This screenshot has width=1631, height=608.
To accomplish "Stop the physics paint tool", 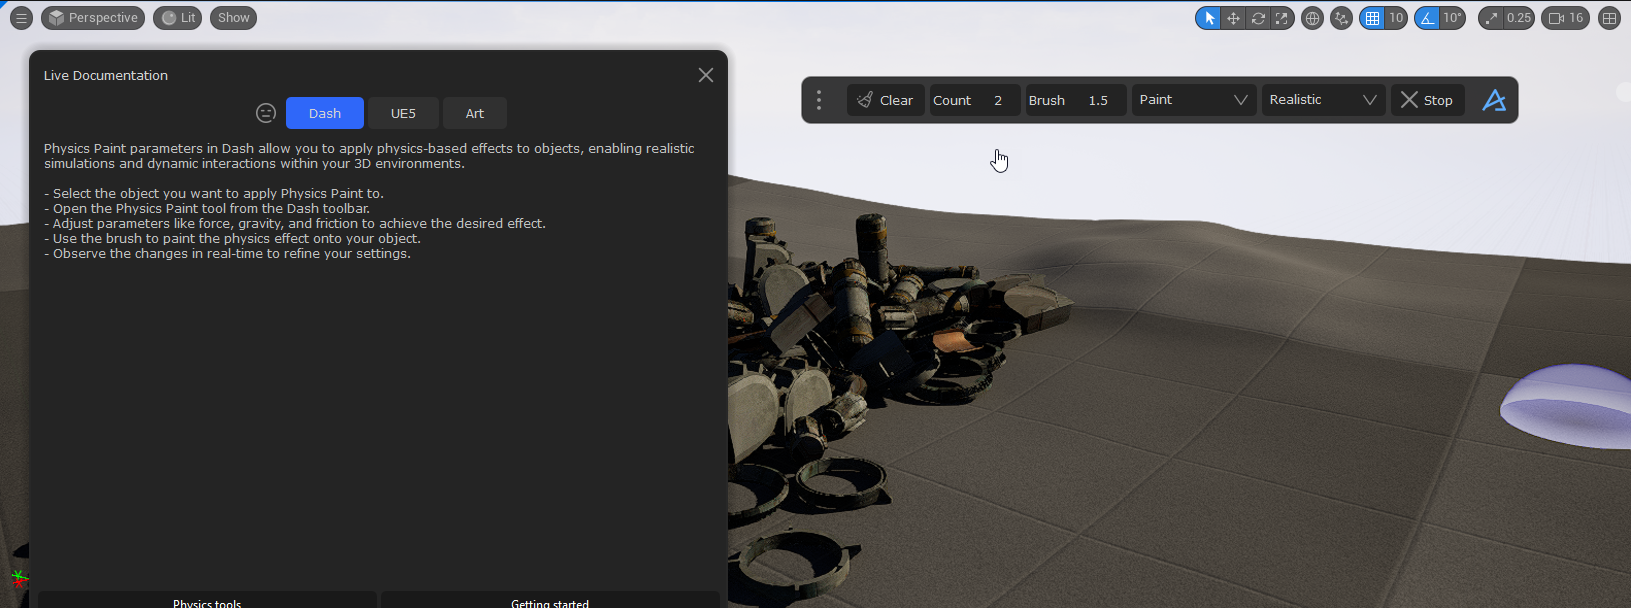I will [1428, 100].
